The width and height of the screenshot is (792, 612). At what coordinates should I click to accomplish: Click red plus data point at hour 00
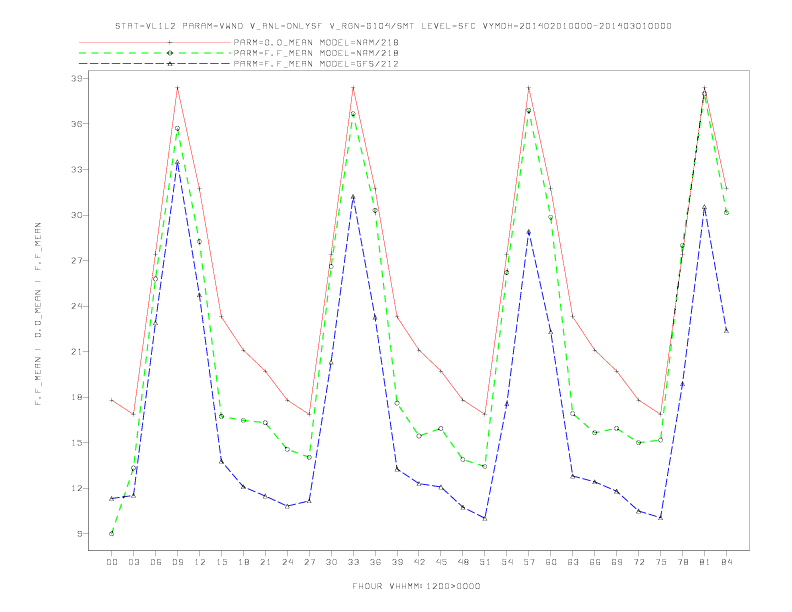pos(112,400)
